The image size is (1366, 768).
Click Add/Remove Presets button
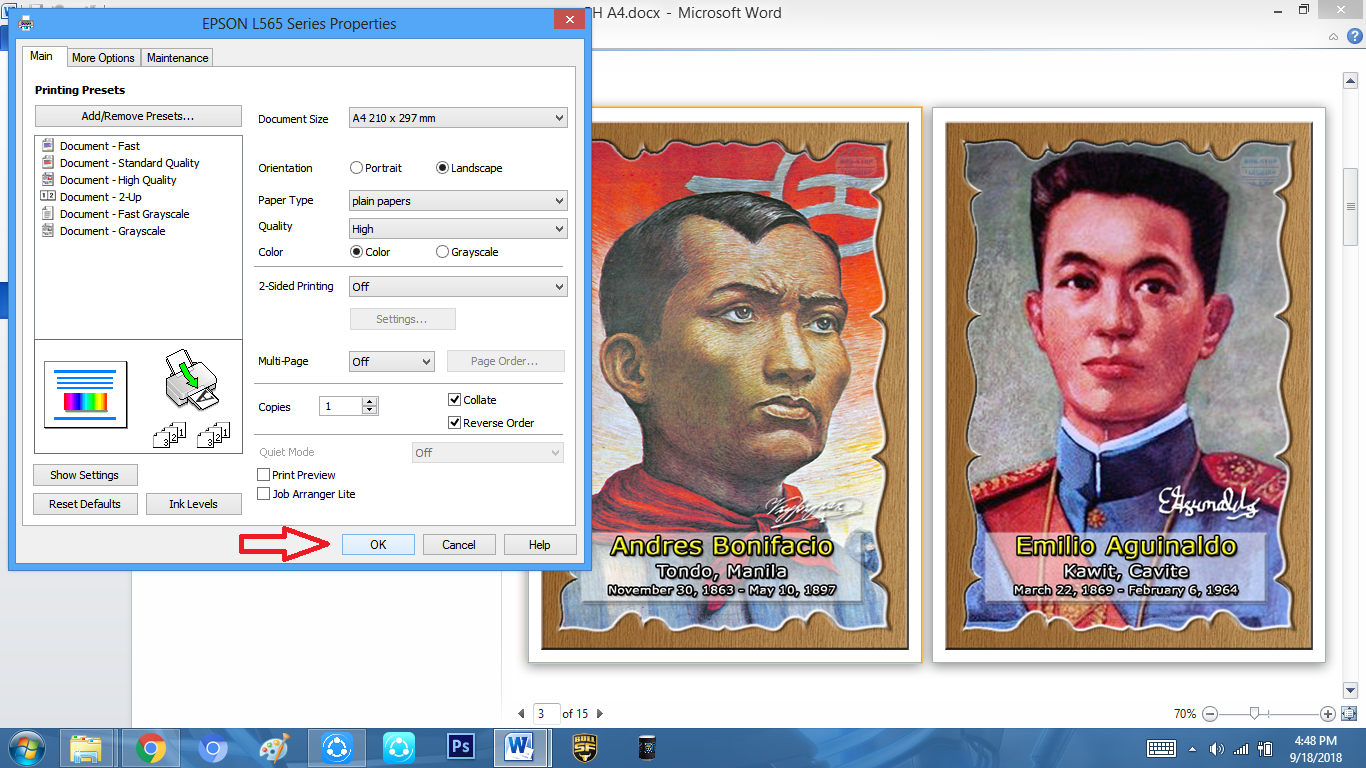click(x=138, y=116)
